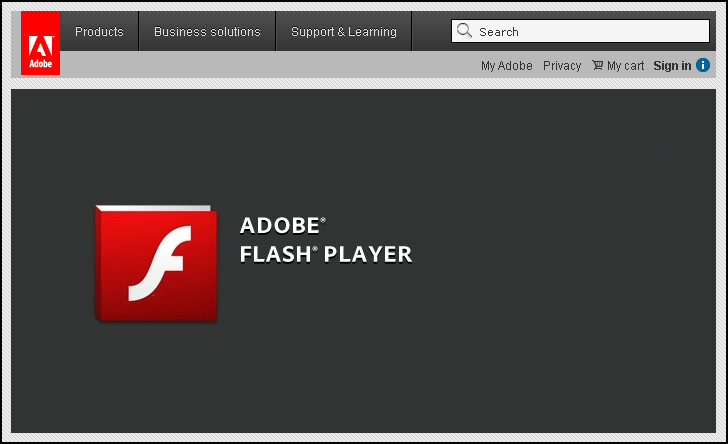Viewport: 728px width, 444px height.
Task: Open the Privacy link
Action: click(562, 66)
